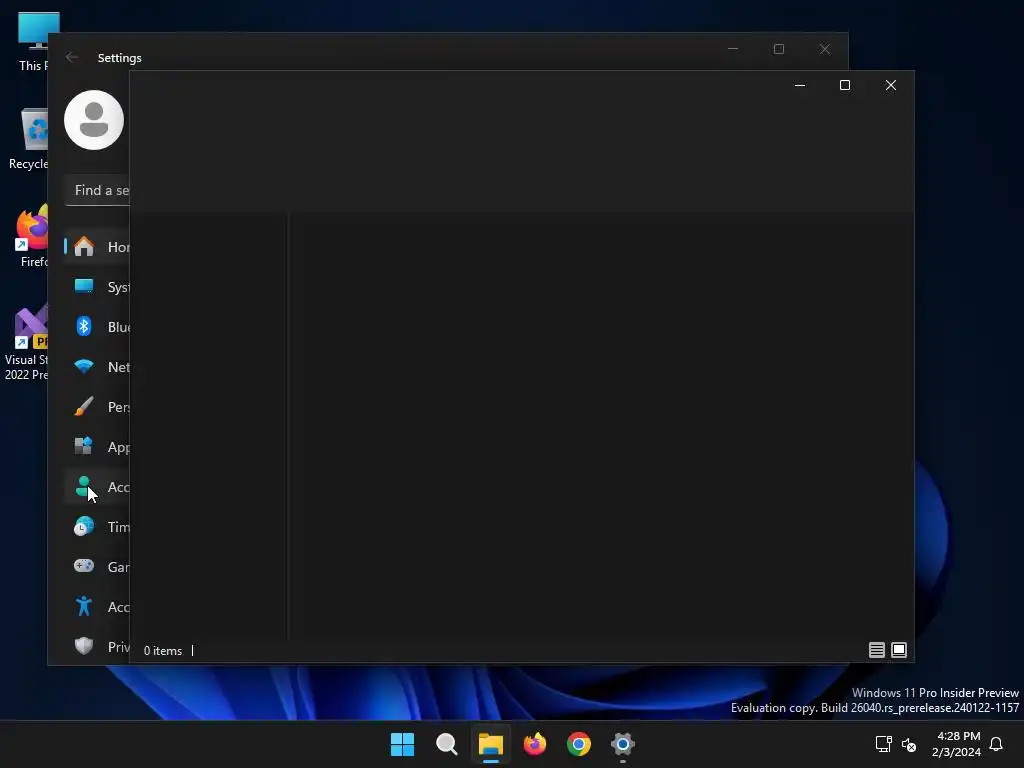Image resolution: width=1024 pixels, height=768 pixels.
Task: Select the System monitor icon in Settings
Action: click(84, 287)
